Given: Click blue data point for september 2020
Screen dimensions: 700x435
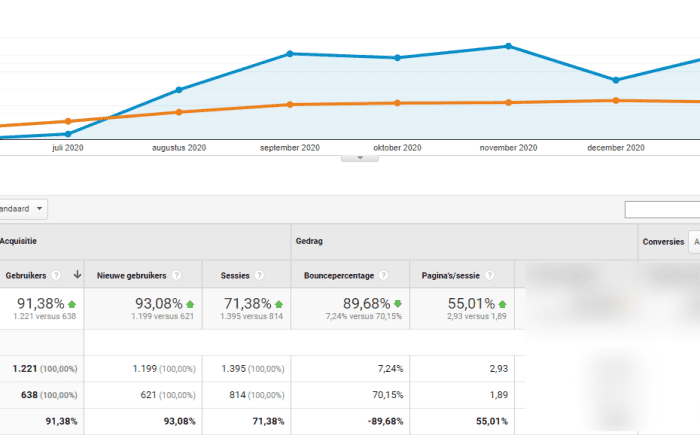Looking at the screenshot, I should 290,53.
